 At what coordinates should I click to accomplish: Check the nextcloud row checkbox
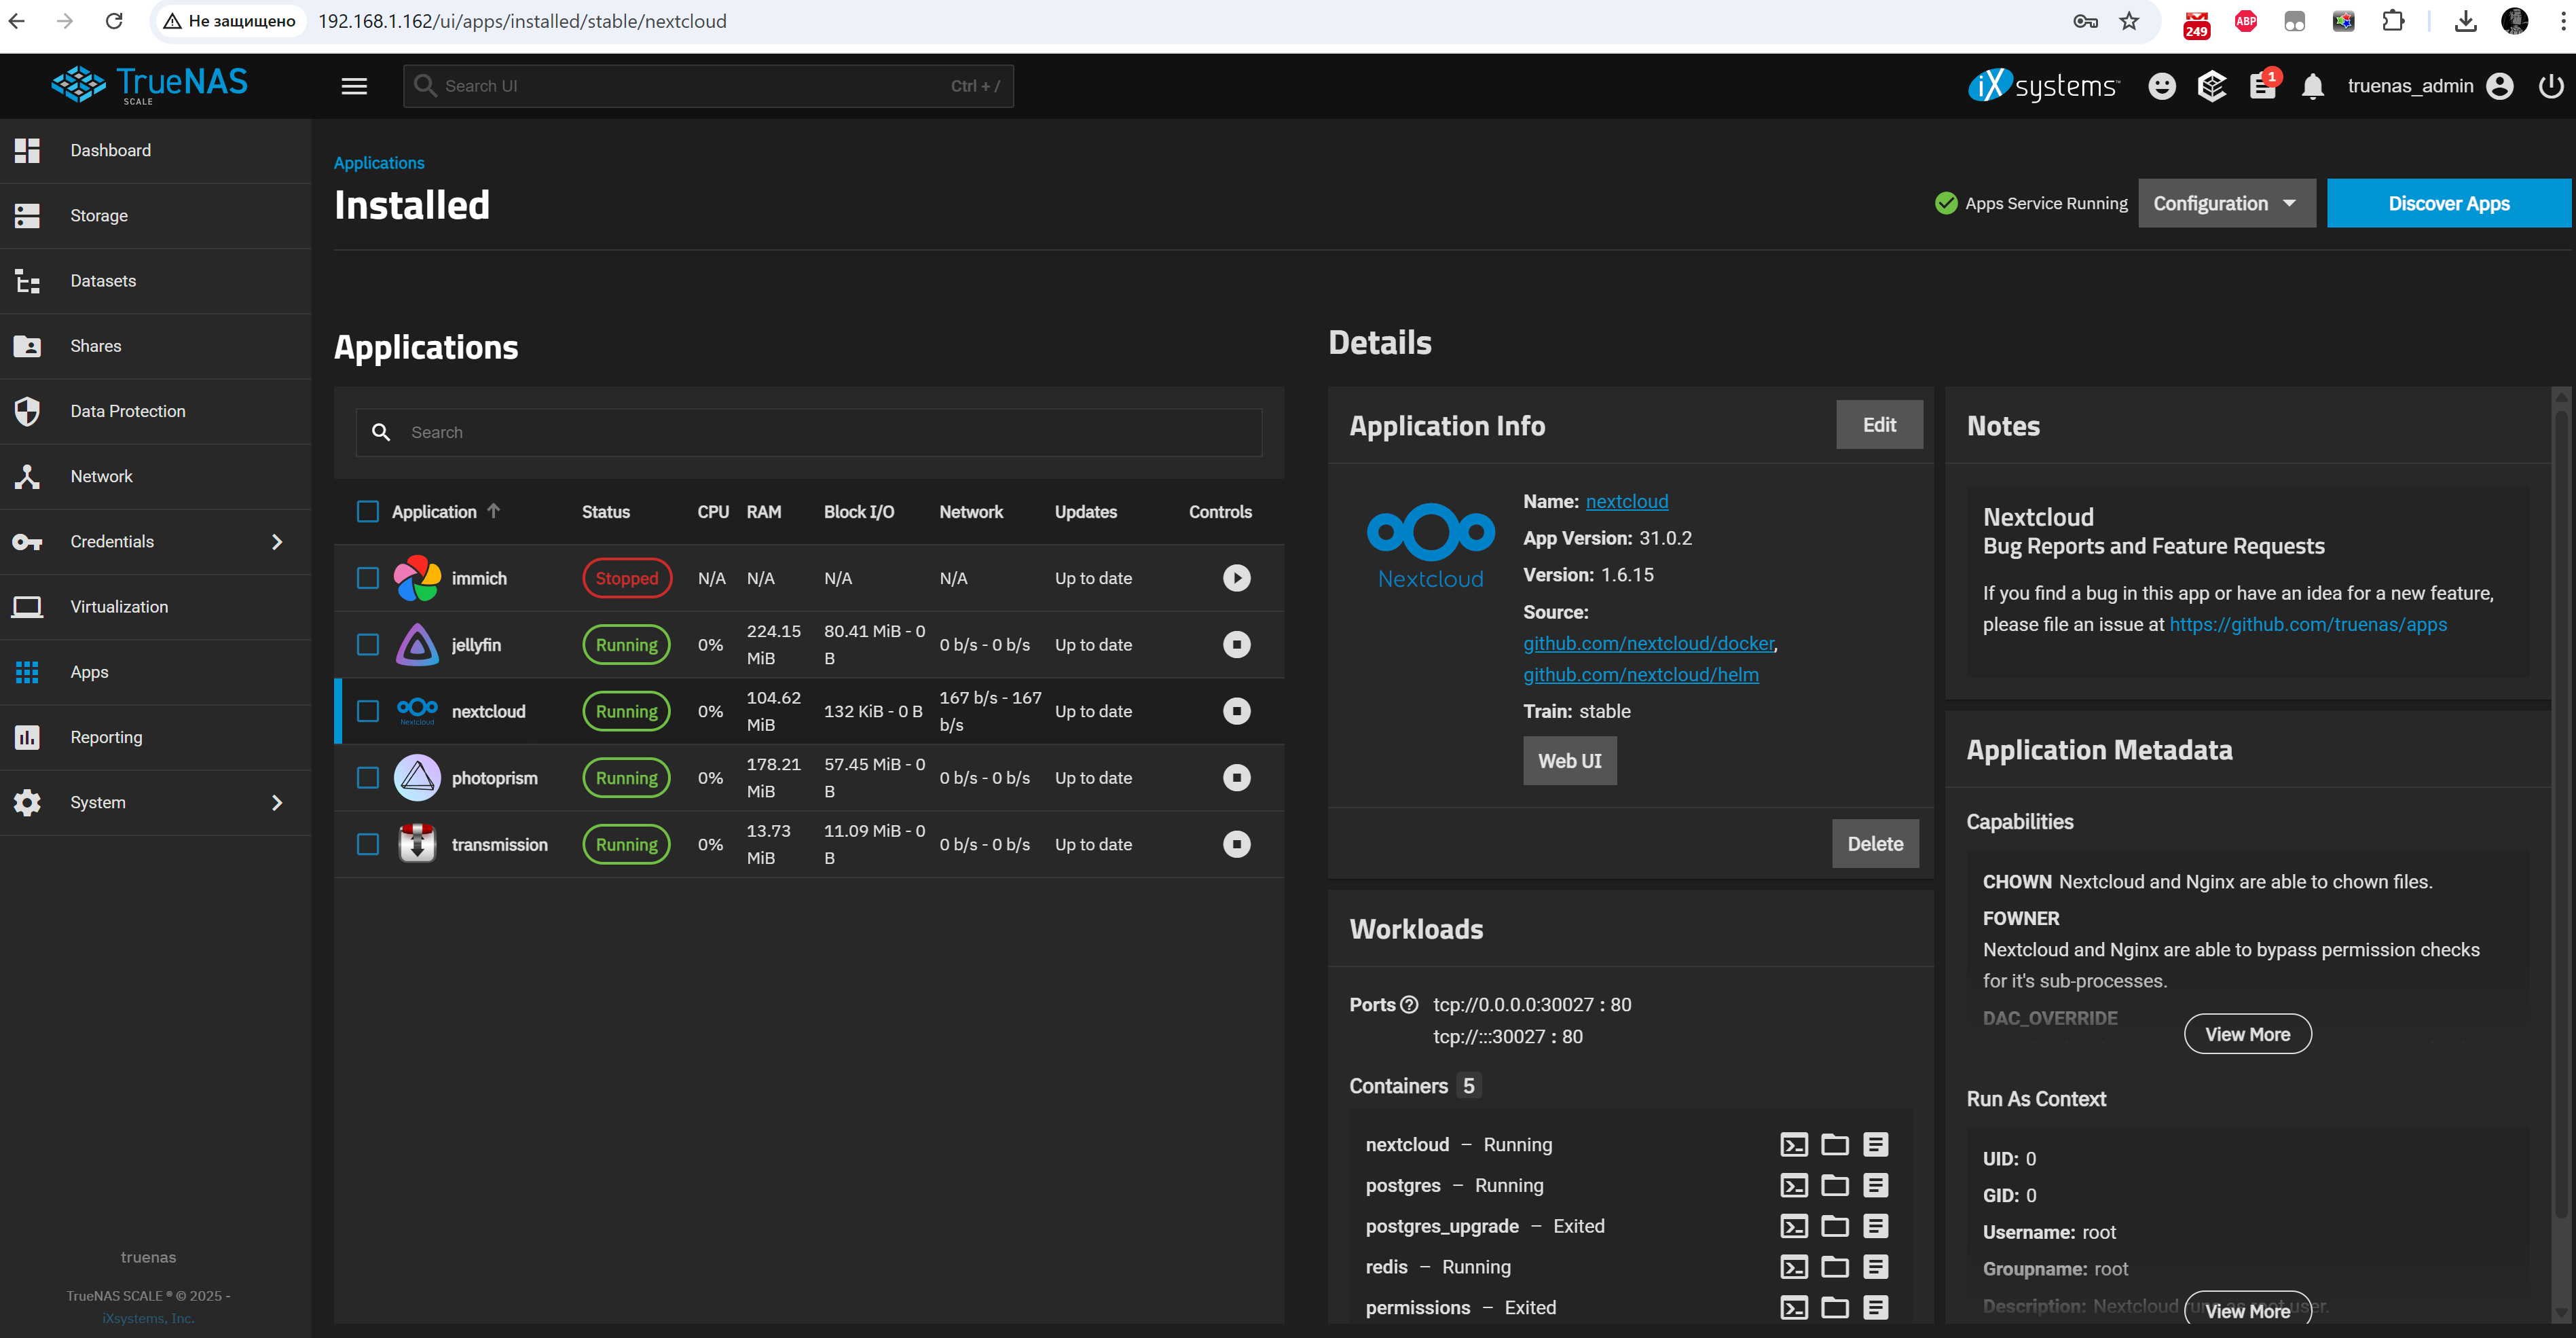(368, 711)
